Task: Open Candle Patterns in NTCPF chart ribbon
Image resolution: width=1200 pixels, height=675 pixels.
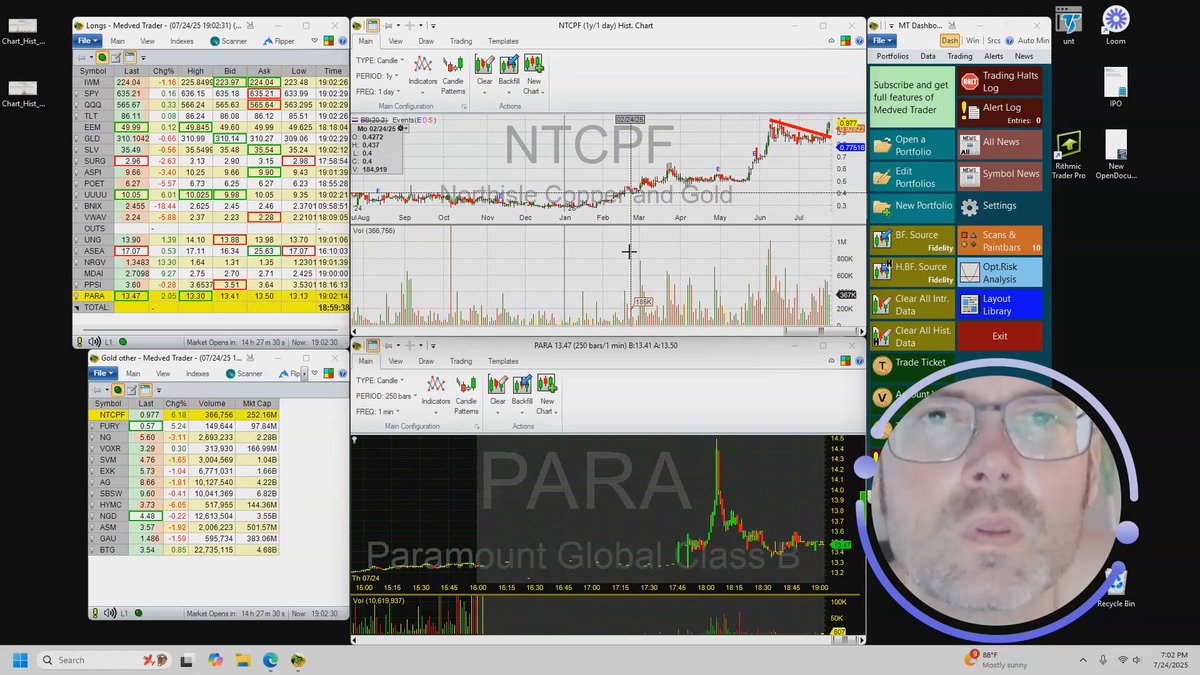Action: [x=453, y=72]
